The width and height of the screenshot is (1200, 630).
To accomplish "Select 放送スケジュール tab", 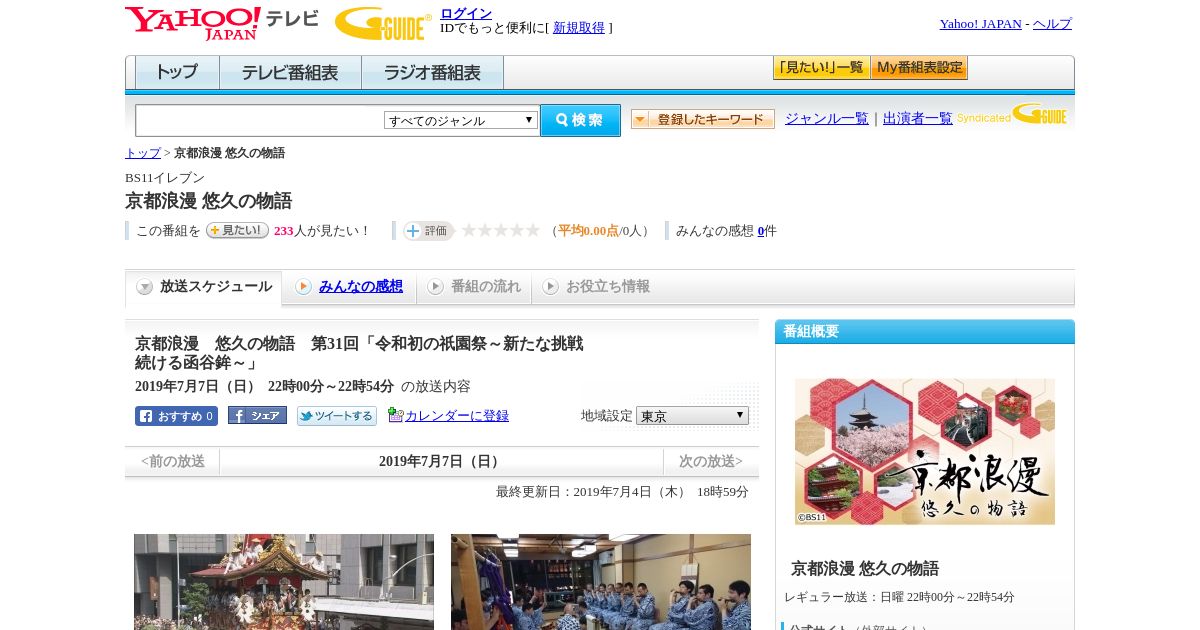I will point(203,287).
